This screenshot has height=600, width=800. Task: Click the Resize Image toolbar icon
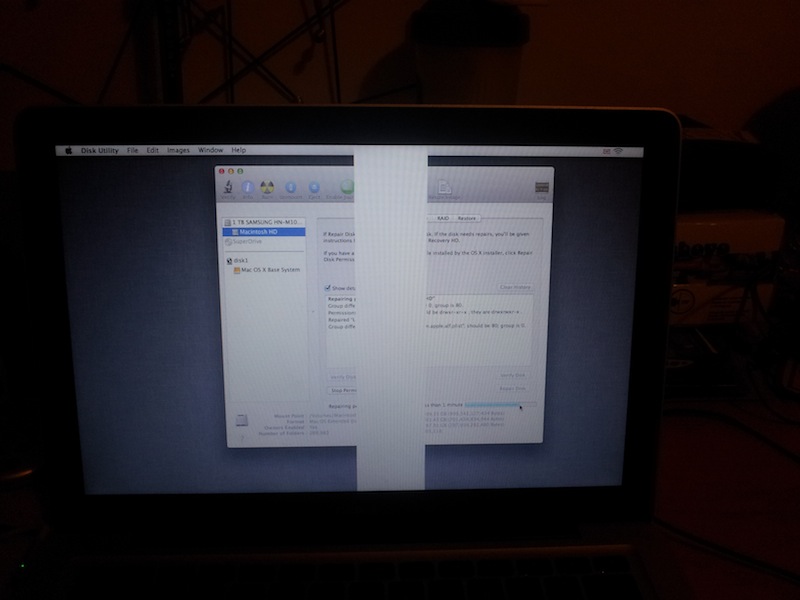(444, 187)
